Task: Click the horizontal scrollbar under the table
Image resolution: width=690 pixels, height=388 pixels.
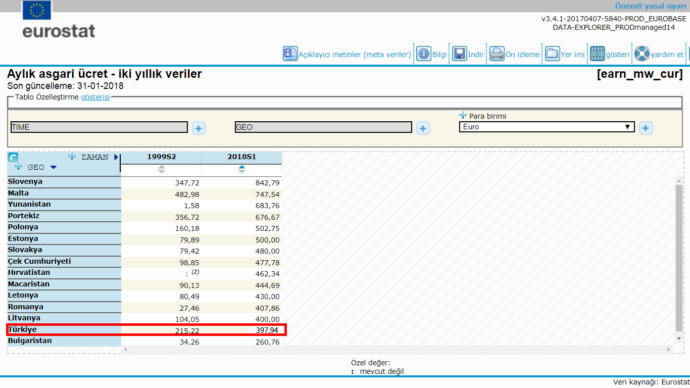Action: pyautogui.click(x=397, y=349)
